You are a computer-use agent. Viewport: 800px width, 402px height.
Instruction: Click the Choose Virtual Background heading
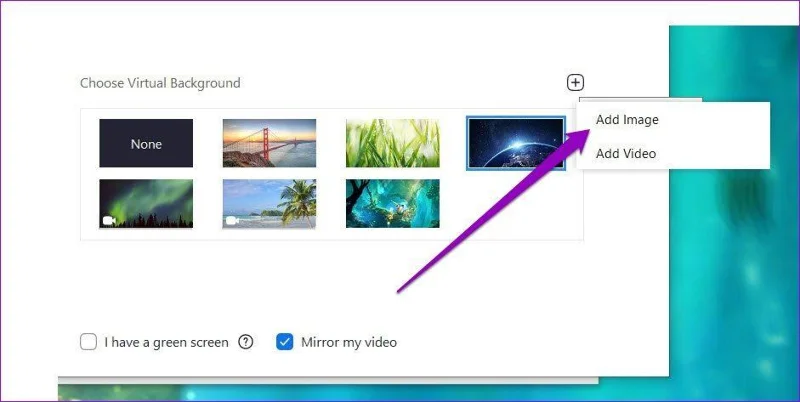[160, 83]
